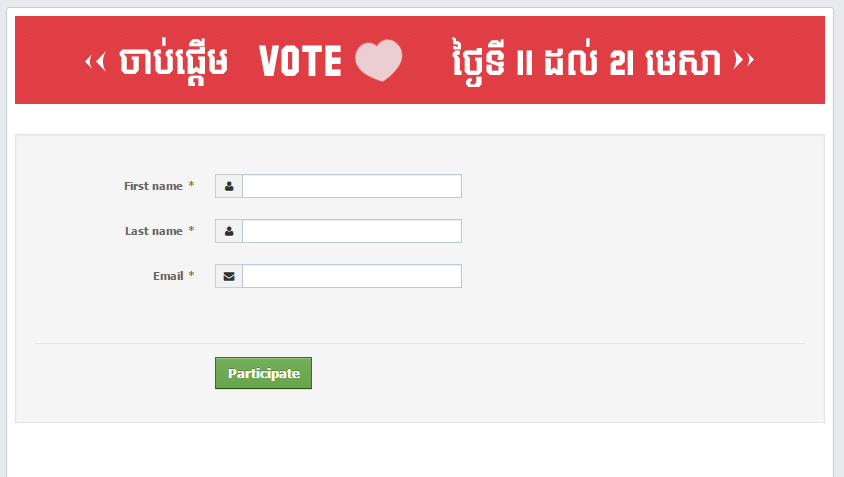Screen dimensions: 844x477
Task: Focus the First name text field
Action: pos(352,186)
